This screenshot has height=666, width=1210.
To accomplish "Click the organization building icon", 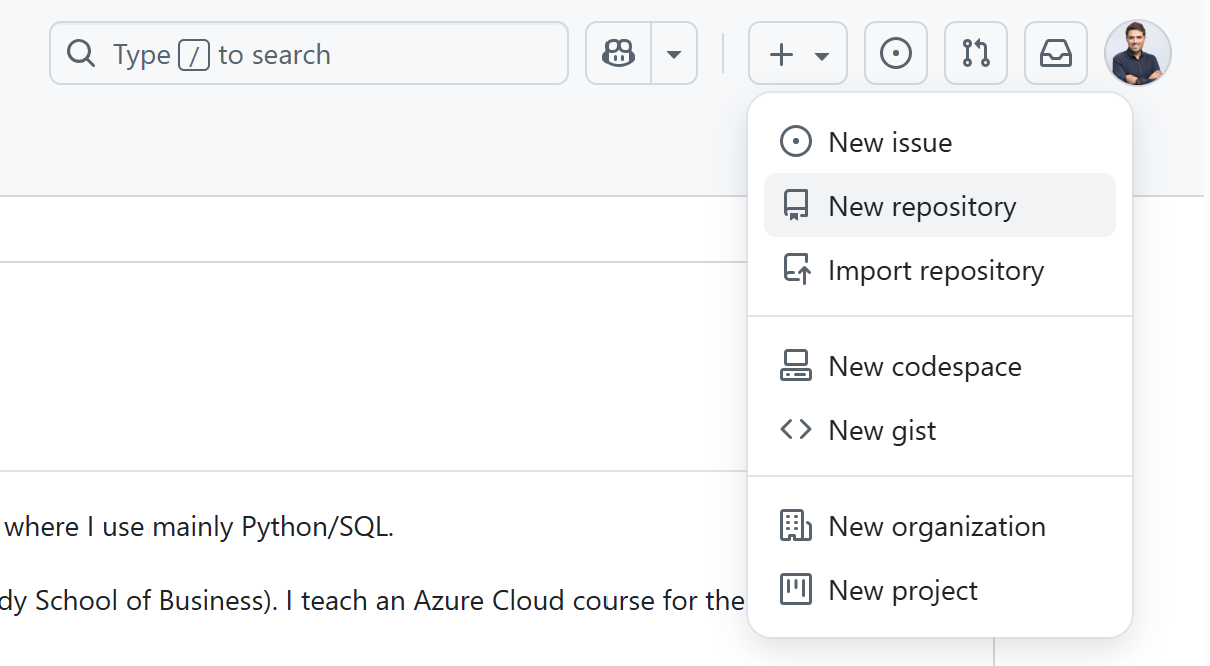I will click(x=796, y=526).
